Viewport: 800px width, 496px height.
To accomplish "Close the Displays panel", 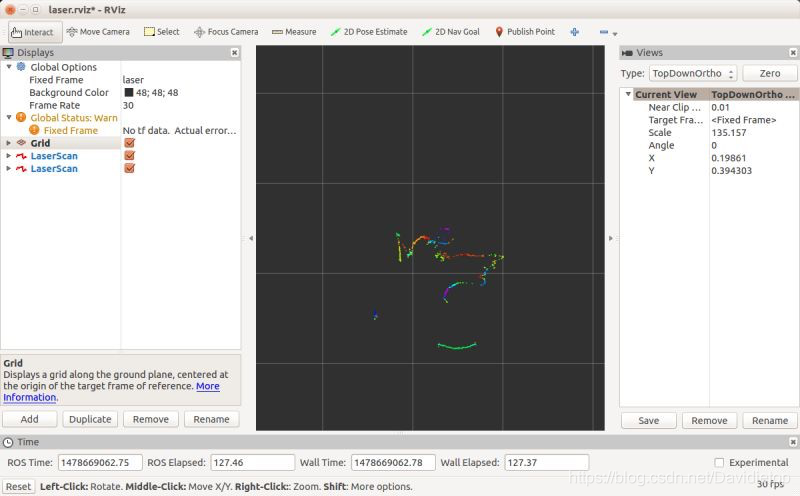I will 234,53.
